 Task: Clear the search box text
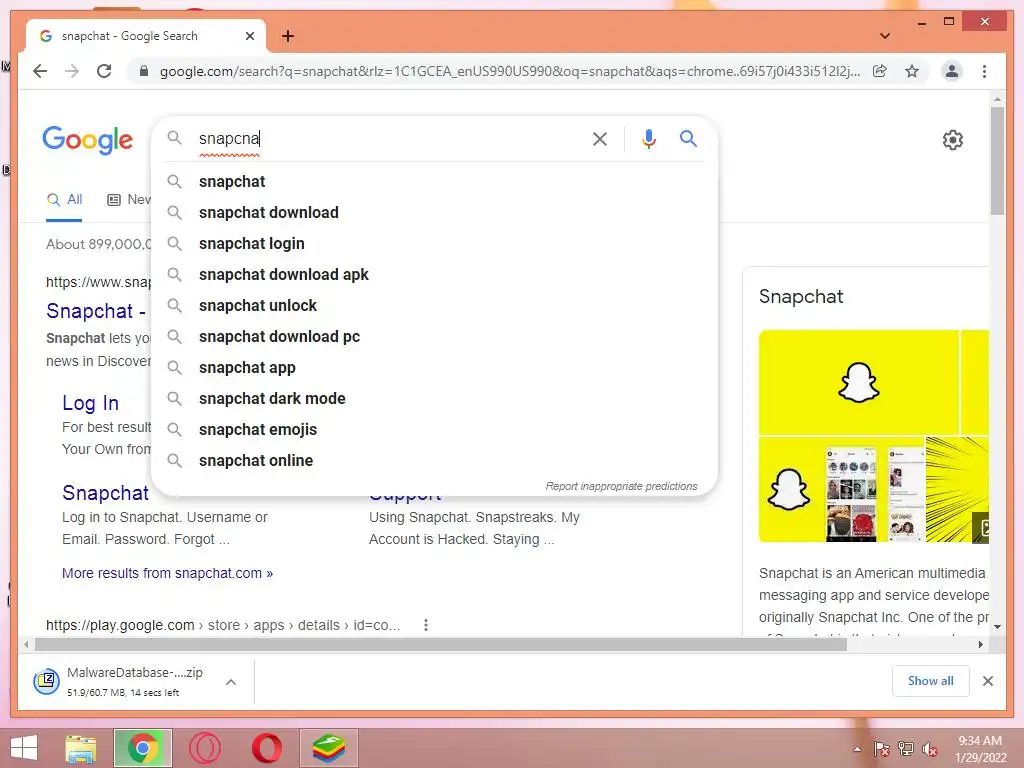coord(600,138)
